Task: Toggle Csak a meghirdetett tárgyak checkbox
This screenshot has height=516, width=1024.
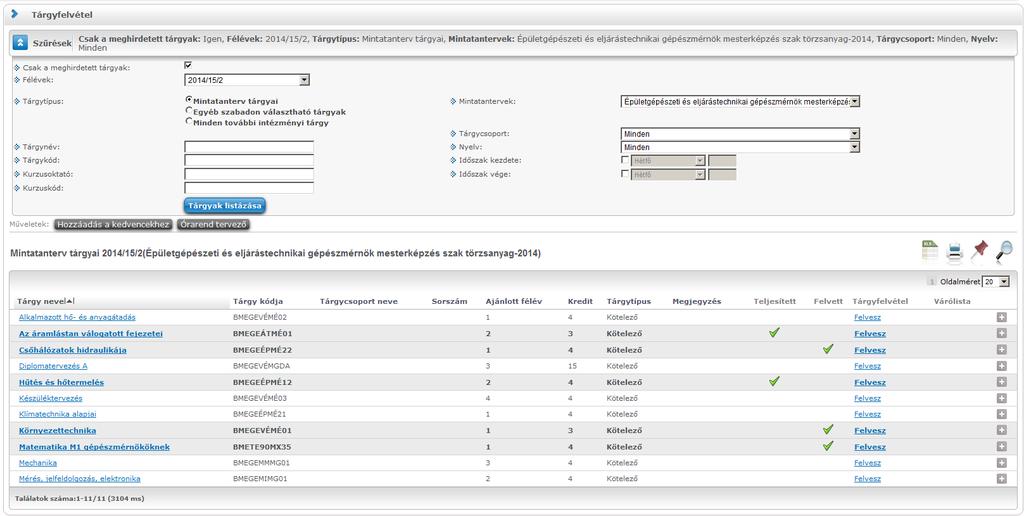Action: 188,65
